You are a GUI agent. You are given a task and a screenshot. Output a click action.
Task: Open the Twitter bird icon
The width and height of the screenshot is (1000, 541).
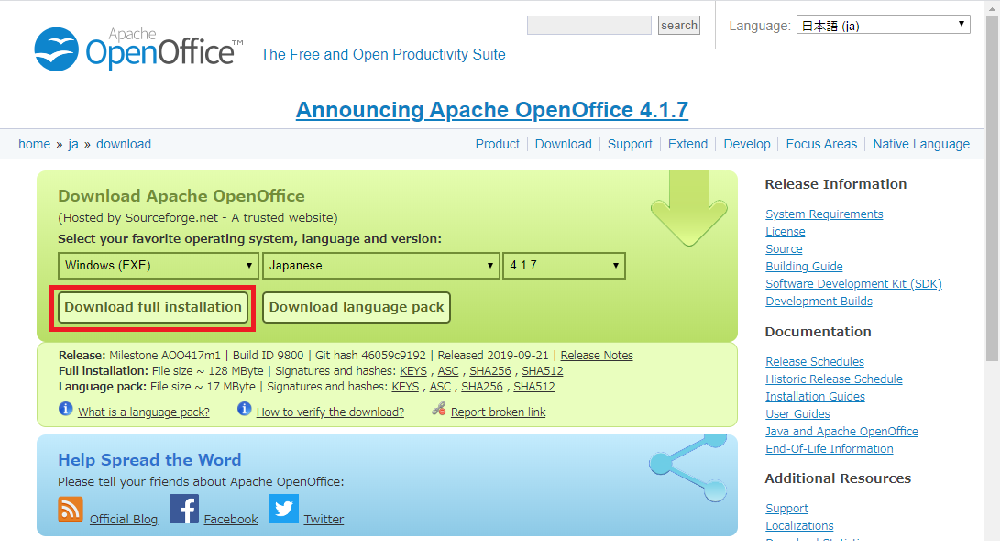[284, 508]
